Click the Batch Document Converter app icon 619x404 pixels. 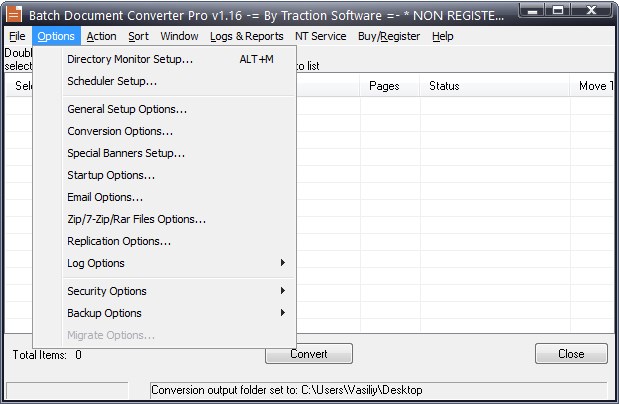tap(14, 12)
